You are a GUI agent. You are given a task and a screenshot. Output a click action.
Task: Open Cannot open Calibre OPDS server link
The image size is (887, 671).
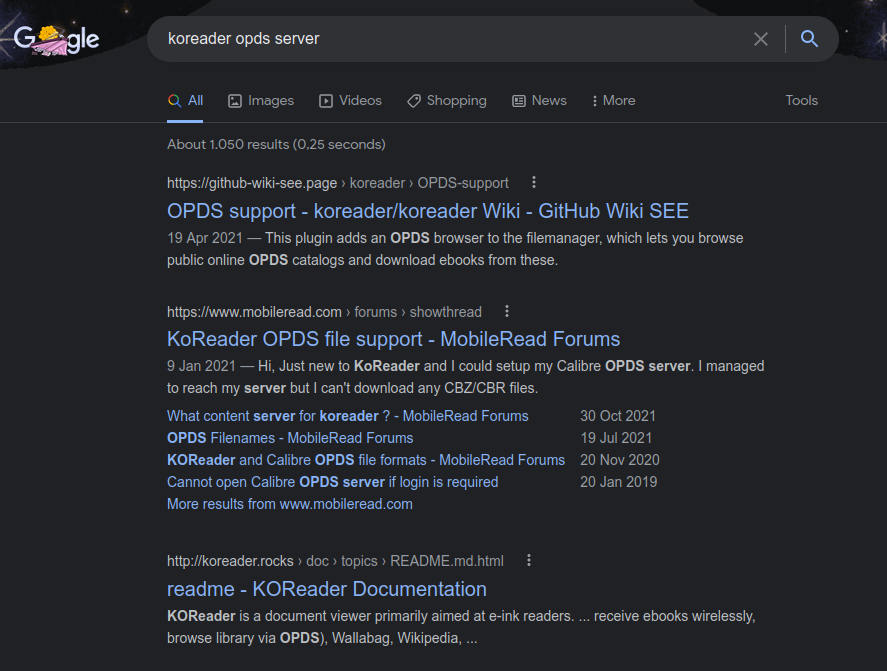pos(332,482)
